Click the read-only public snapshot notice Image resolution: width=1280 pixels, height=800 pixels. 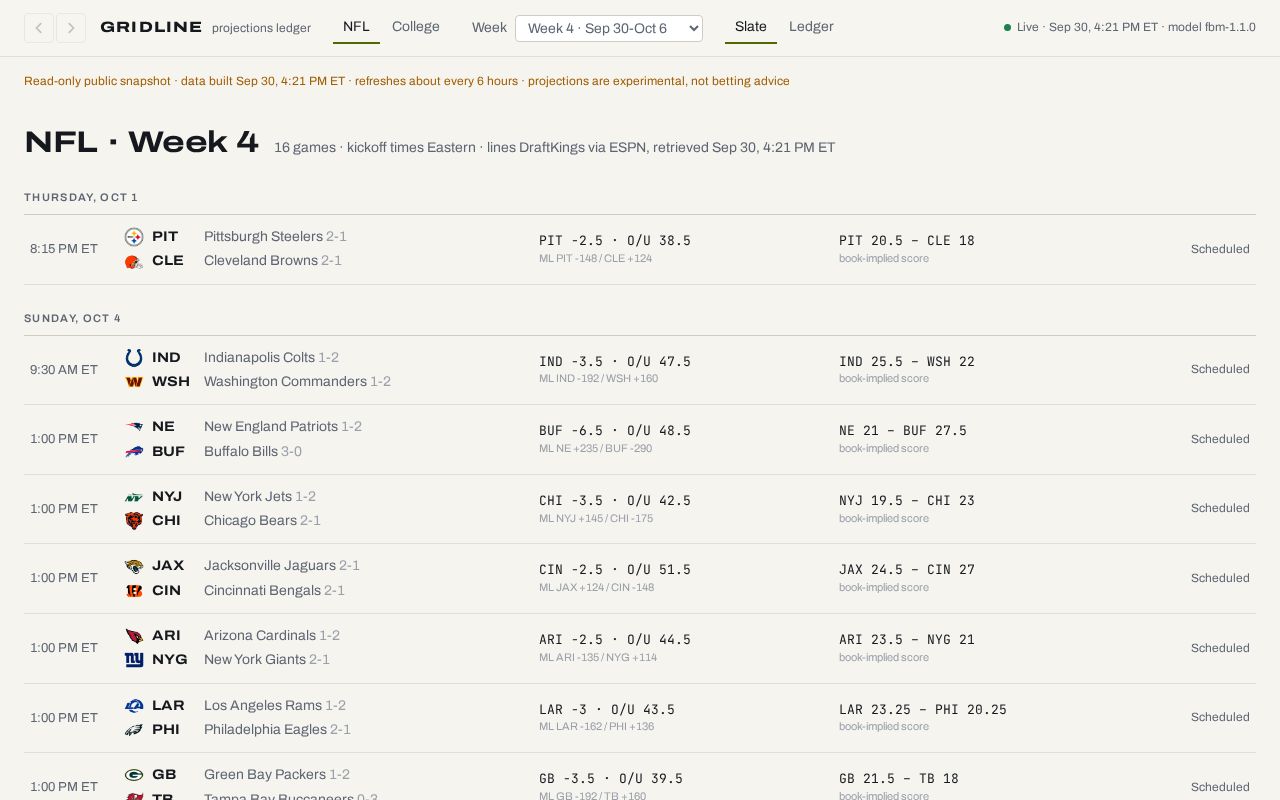(x=407, y=81)
